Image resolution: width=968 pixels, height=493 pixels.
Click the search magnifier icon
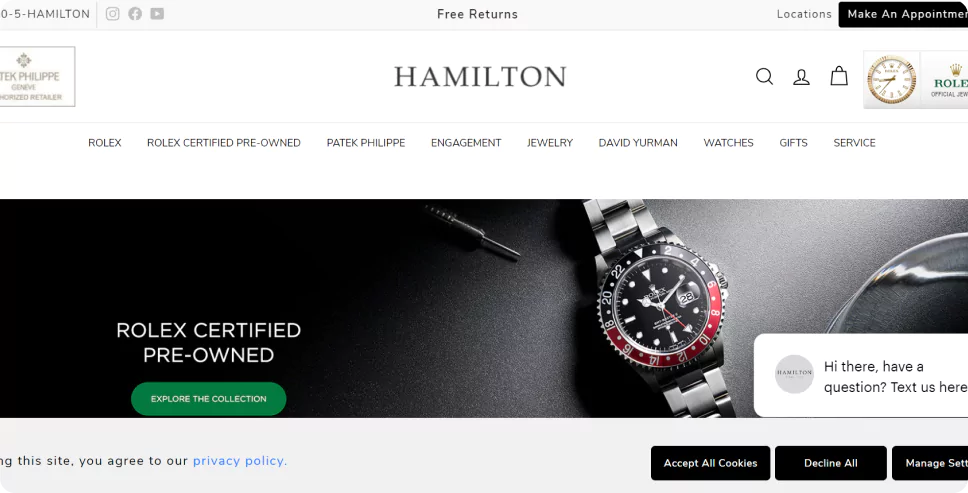(x=764, y=77)
